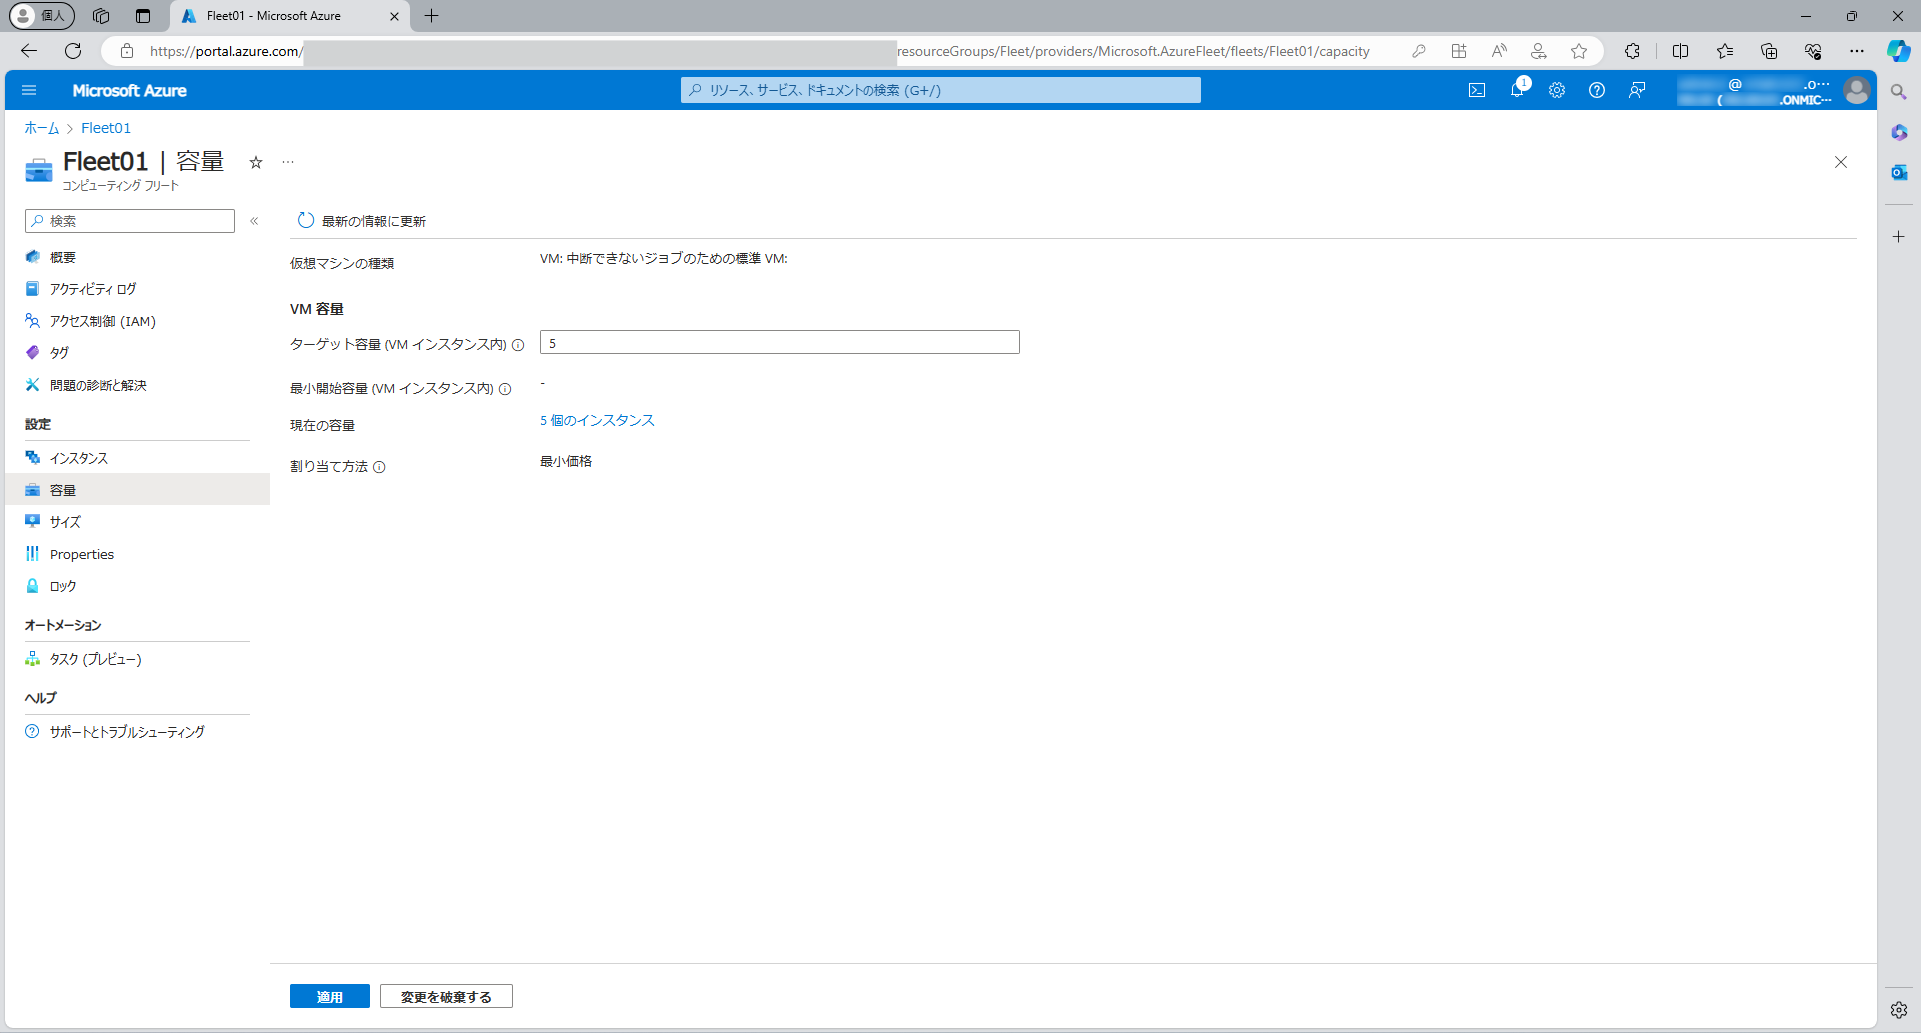Open the feedback icon in header

tap(1637, 90)
